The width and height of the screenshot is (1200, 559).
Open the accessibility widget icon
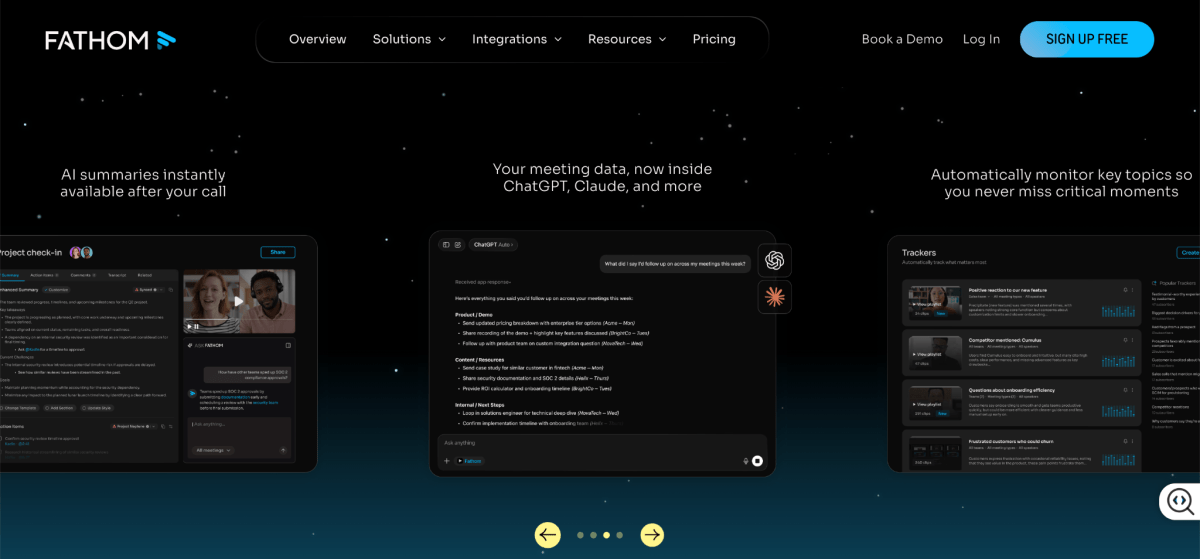click(x=1180, y=500)
